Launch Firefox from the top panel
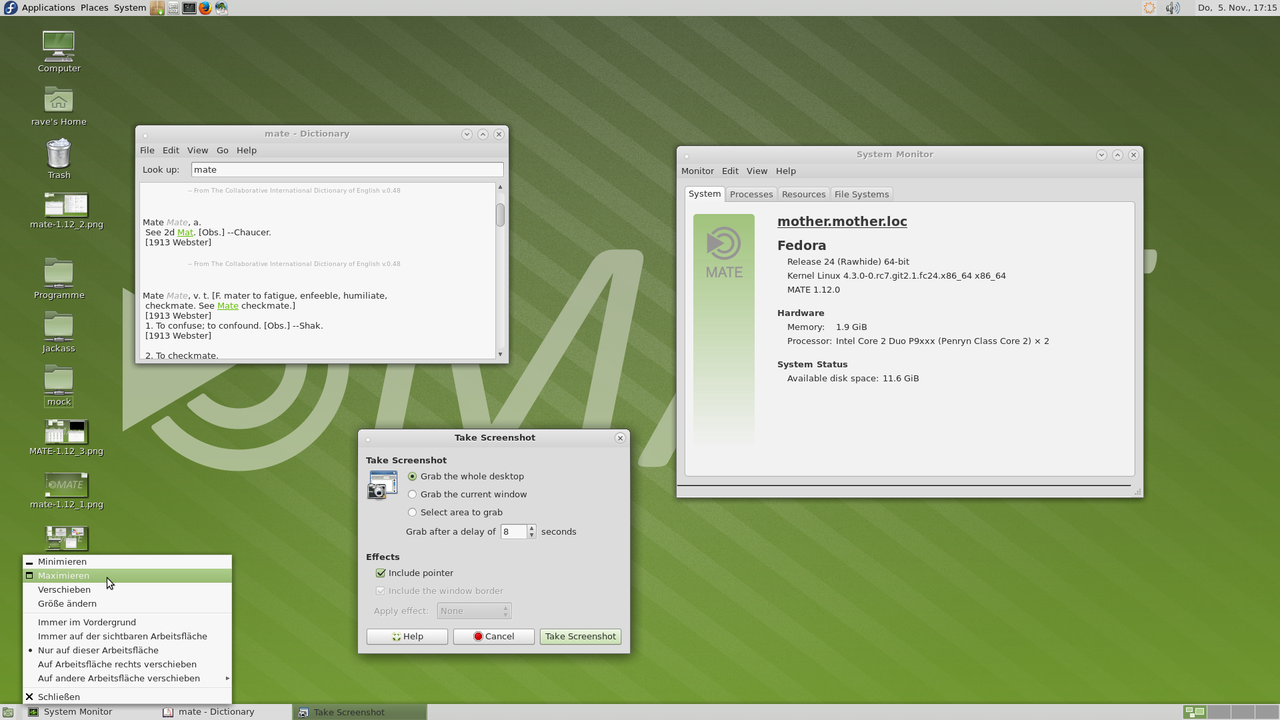 pos(205,8)
